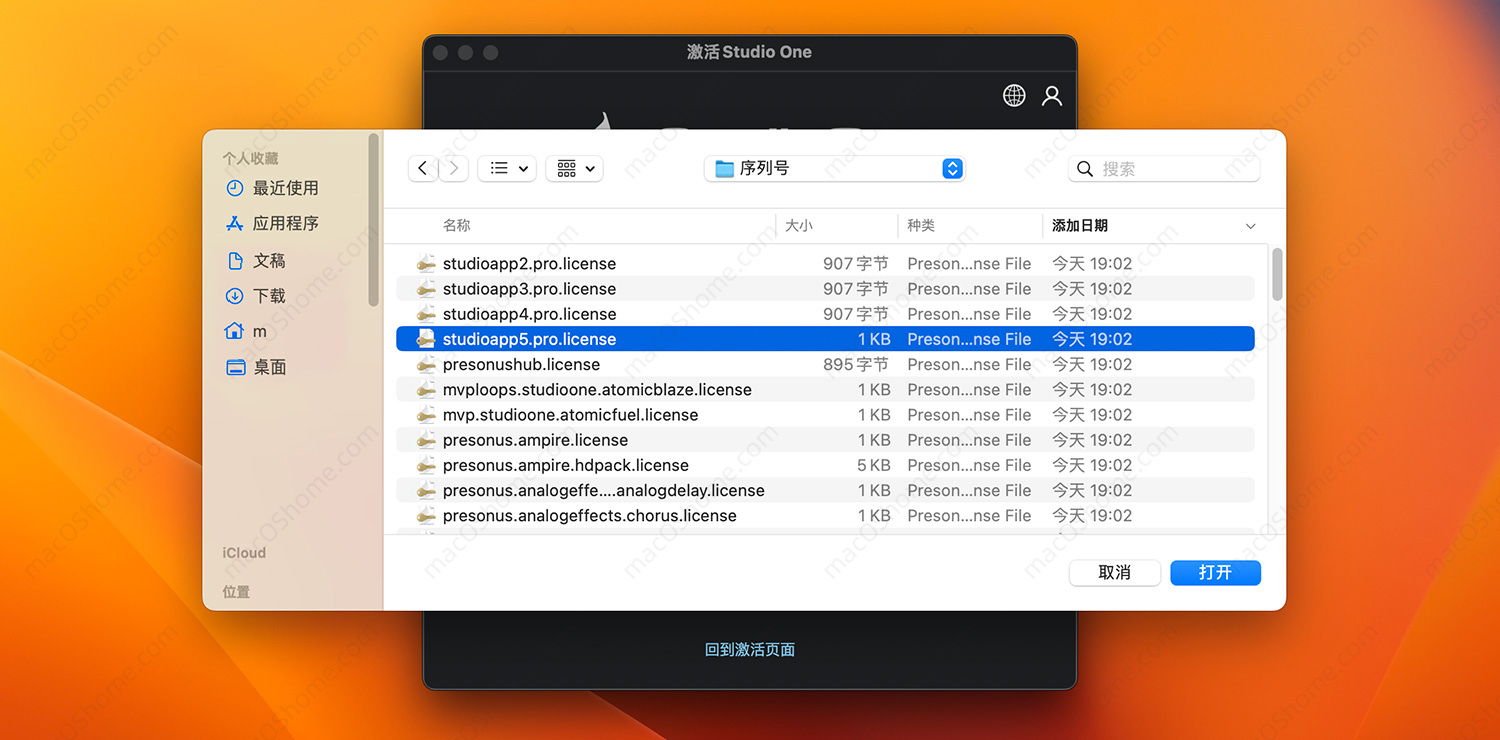Sort by the 名称 column header
The height and width of the screenshot is (740, 1500).
point(456,226)
